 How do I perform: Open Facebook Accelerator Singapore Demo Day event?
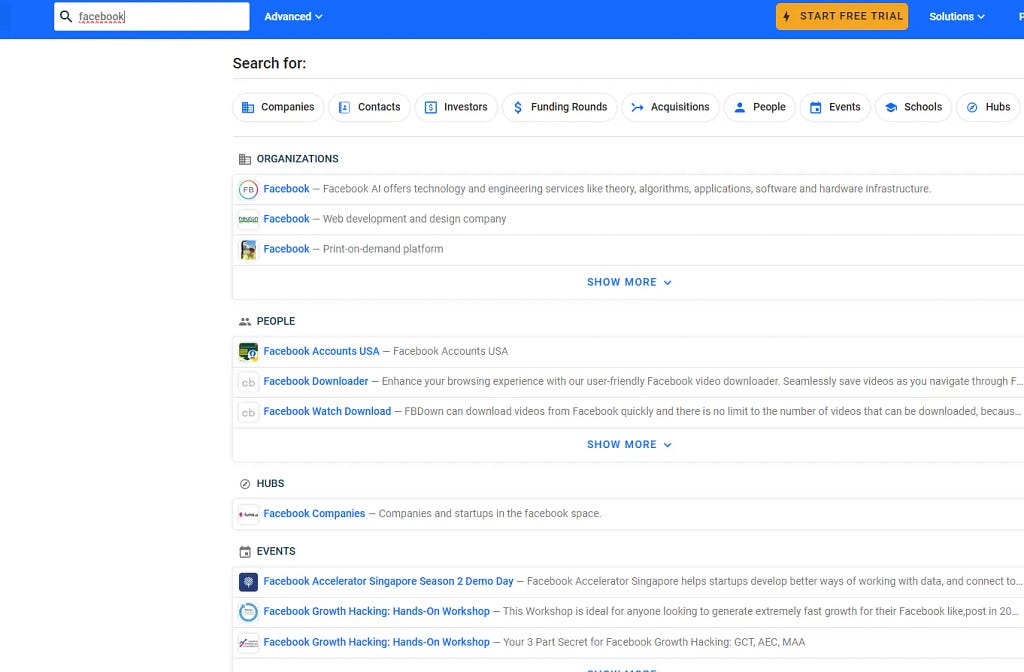(x=388, y=581)
